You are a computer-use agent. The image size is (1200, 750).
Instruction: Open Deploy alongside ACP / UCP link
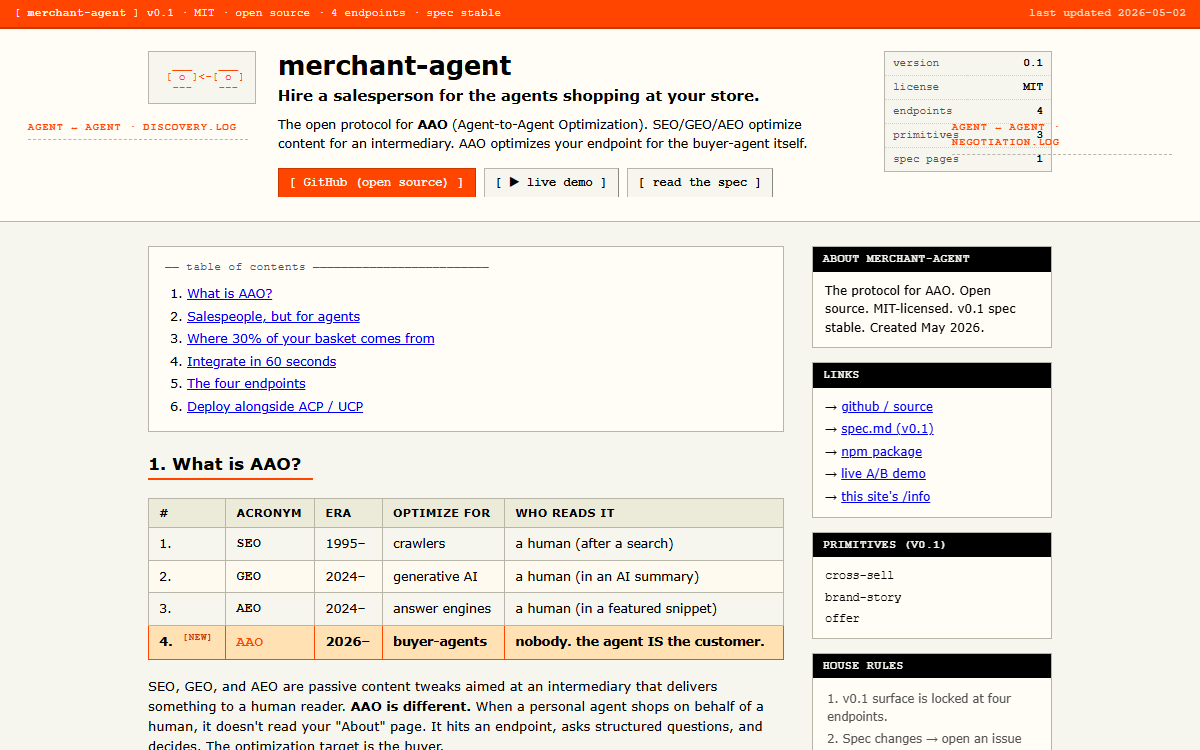[x=275, y=406]
